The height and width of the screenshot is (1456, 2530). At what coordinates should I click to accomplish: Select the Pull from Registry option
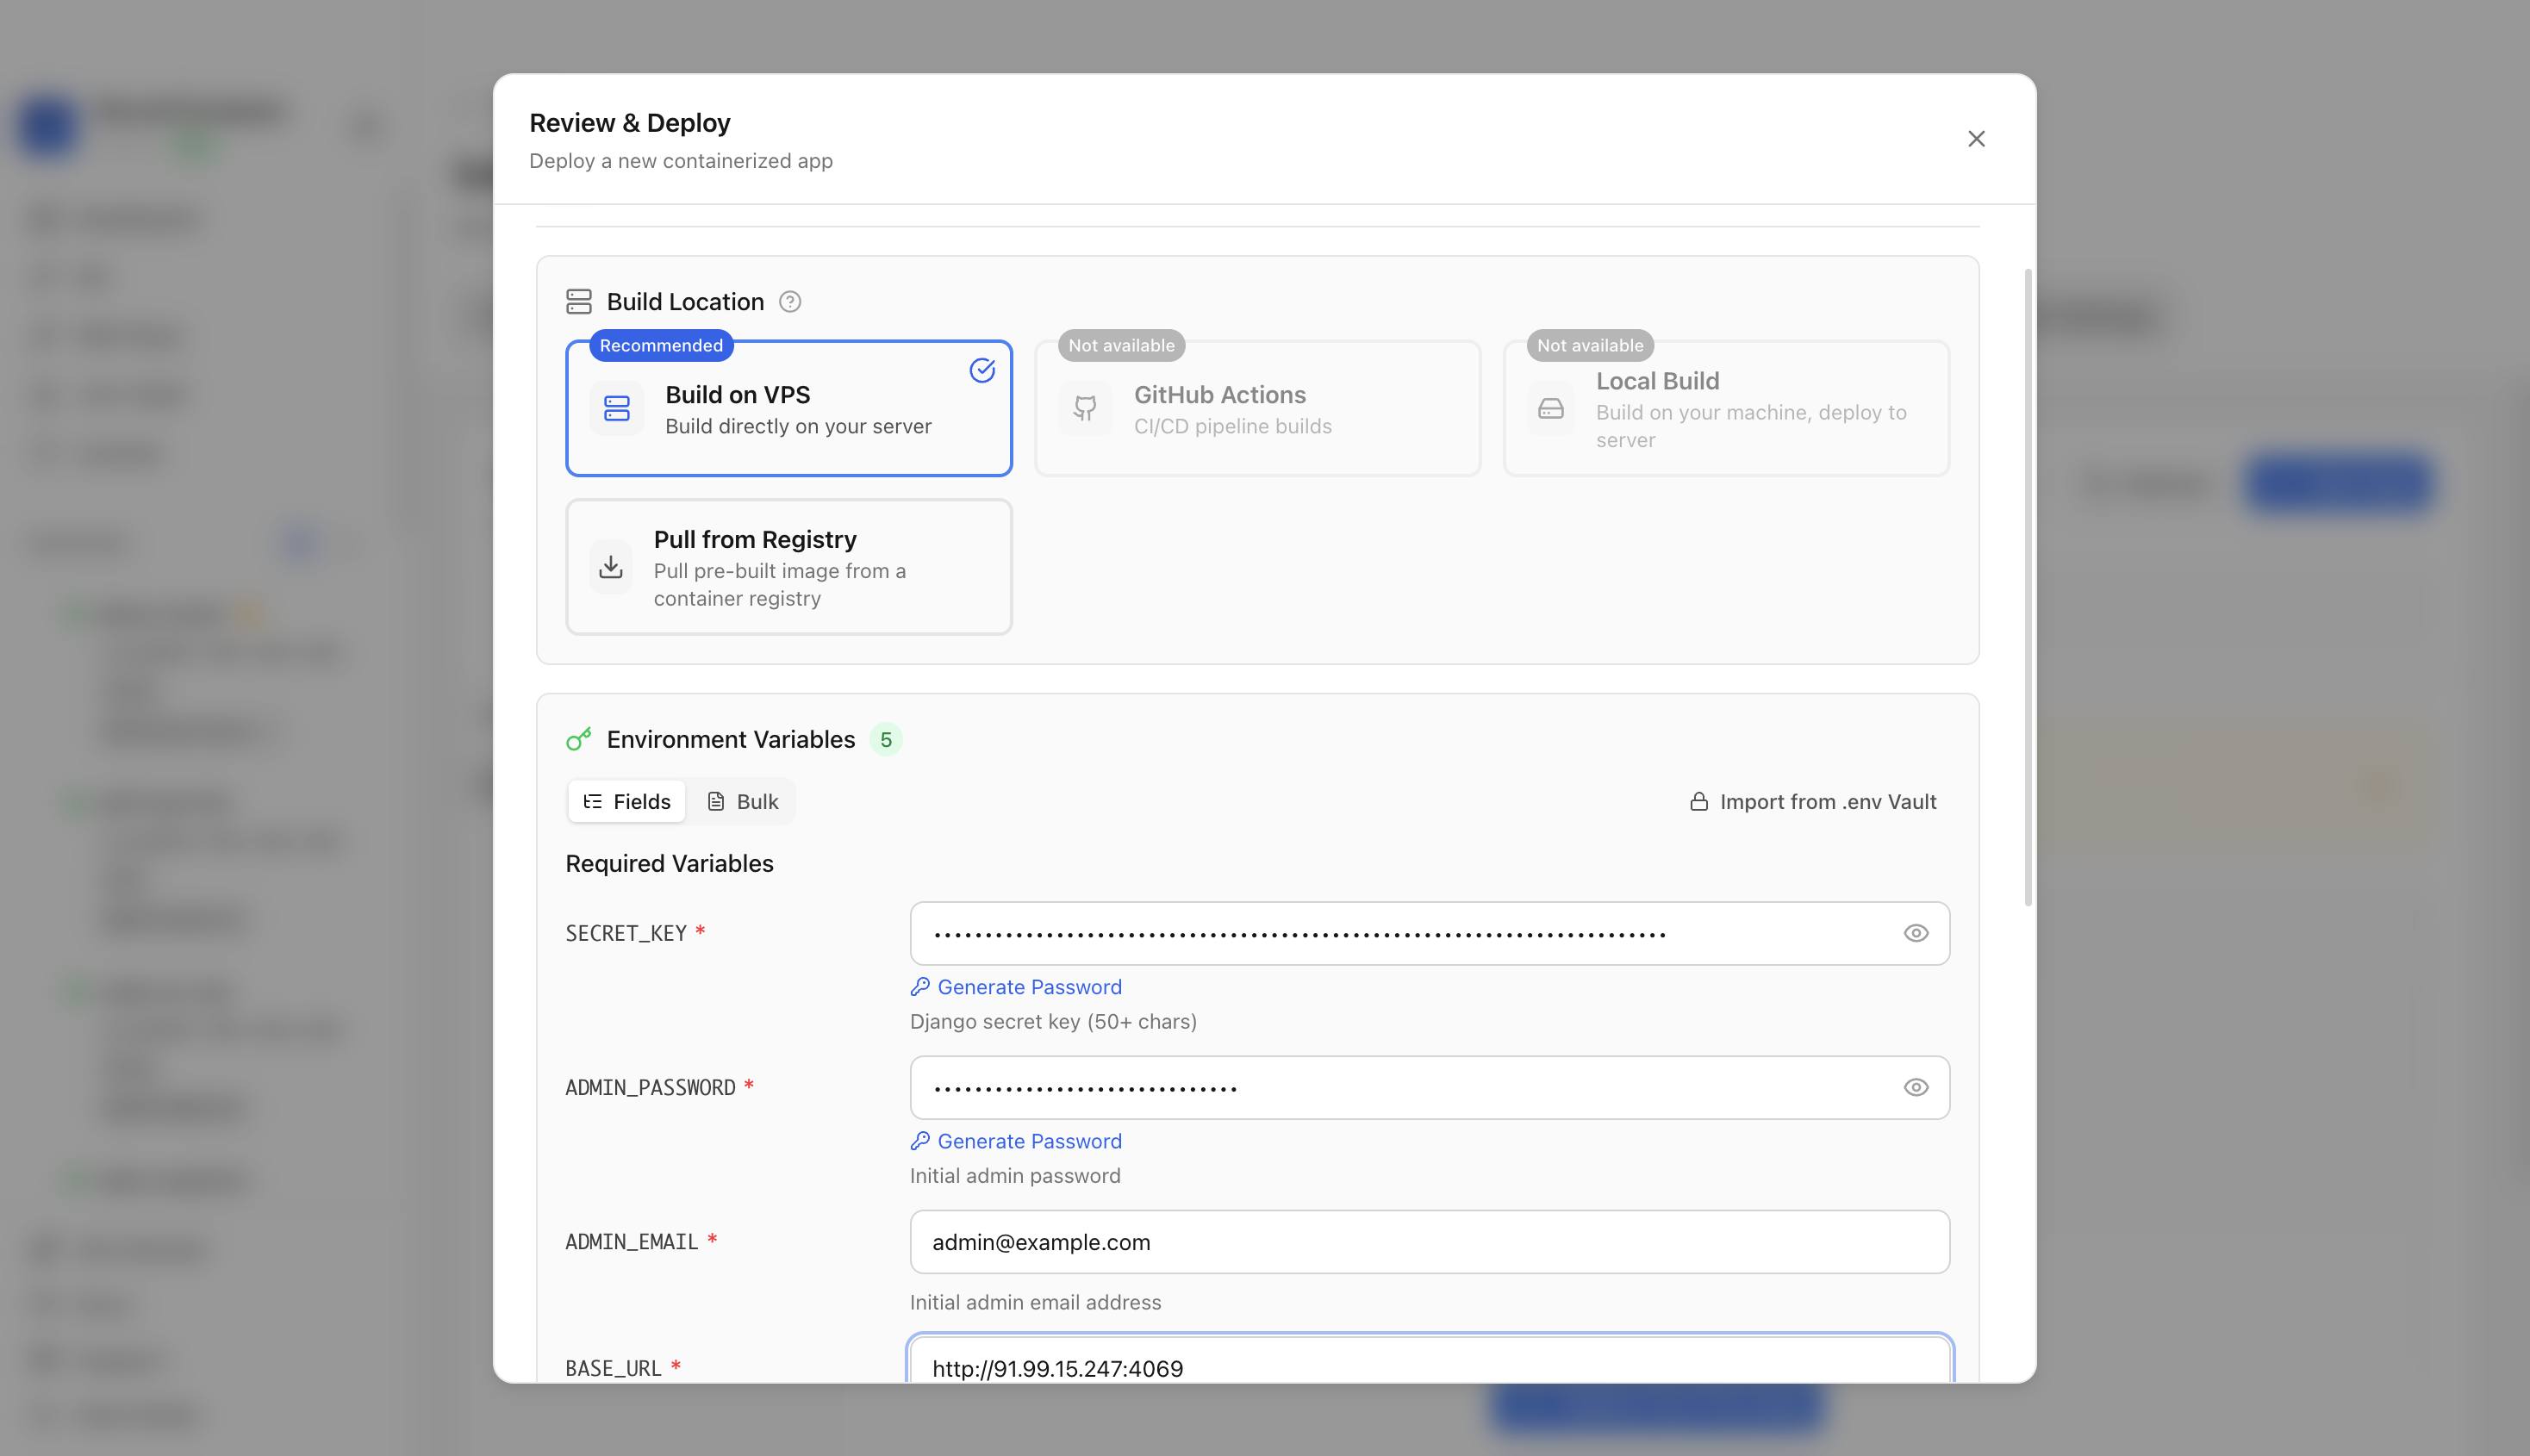[x=789, y=567]
